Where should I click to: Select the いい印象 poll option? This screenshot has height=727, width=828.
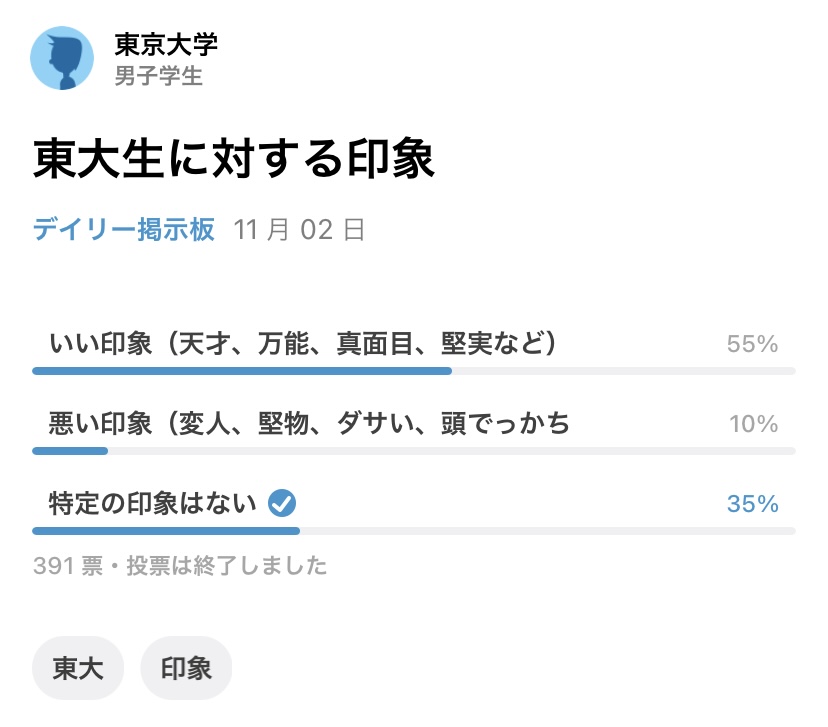(302, 344)
